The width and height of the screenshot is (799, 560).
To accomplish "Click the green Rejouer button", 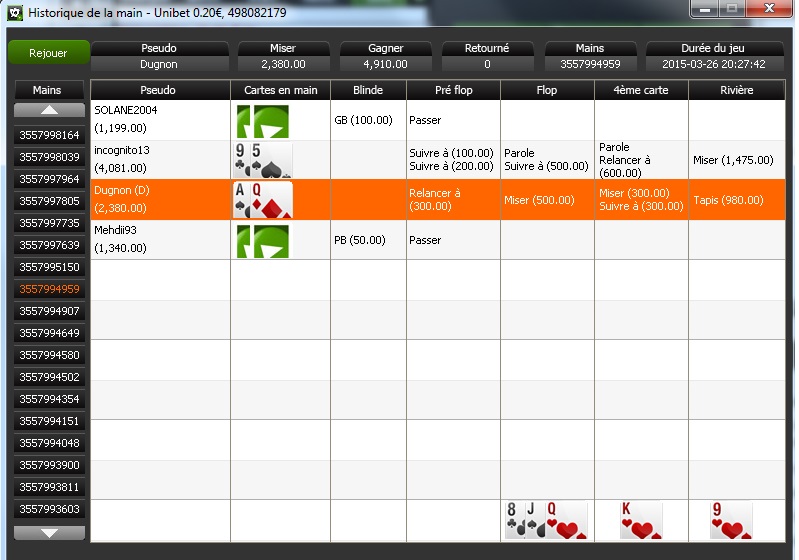I will coord(48,53).
